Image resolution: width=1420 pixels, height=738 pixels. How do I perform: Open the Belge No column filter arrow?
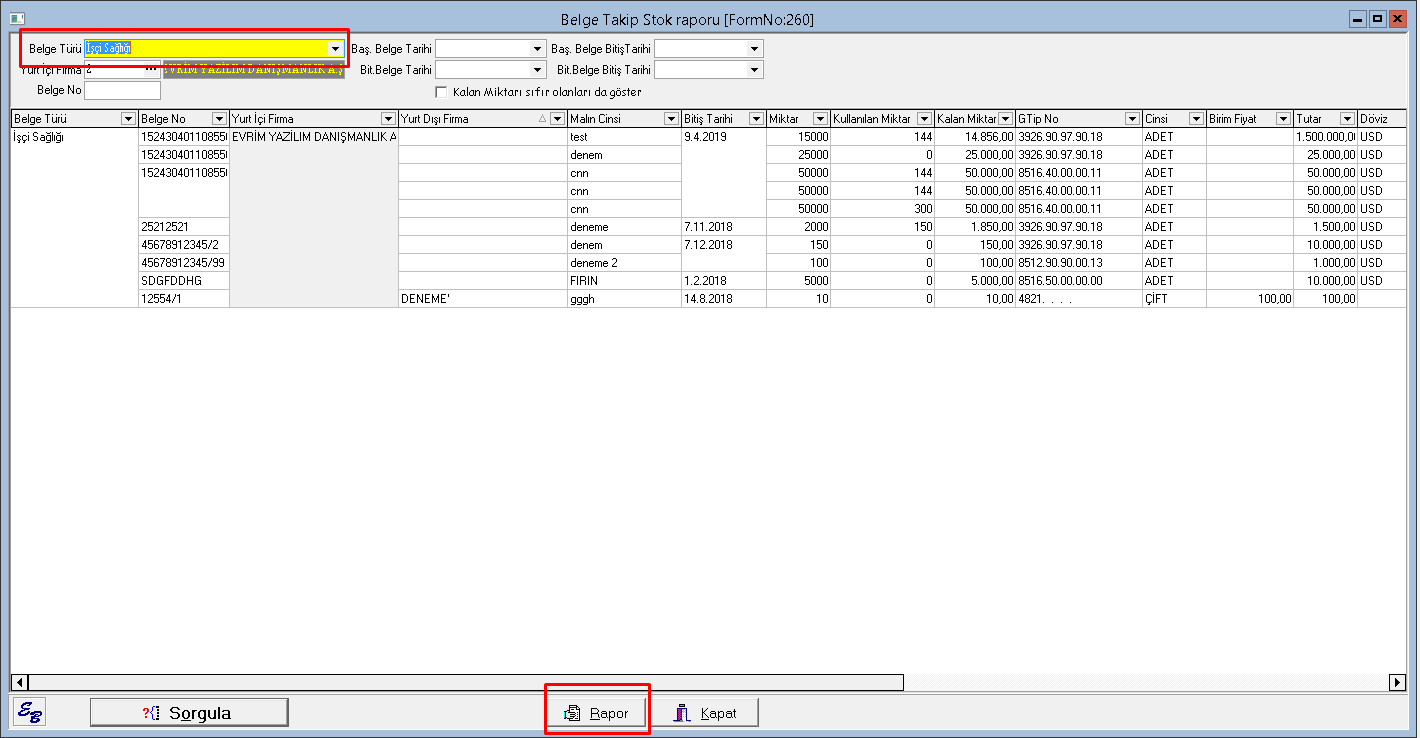point(220,119)
